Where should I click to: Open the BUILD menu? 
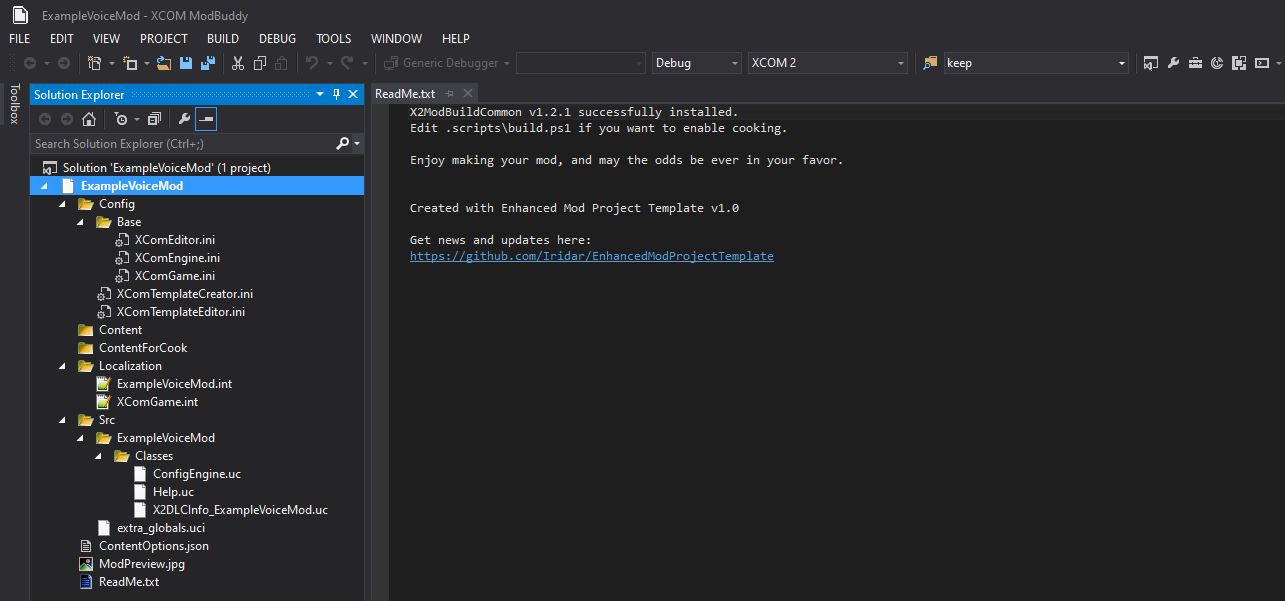(x=223, y=39)
